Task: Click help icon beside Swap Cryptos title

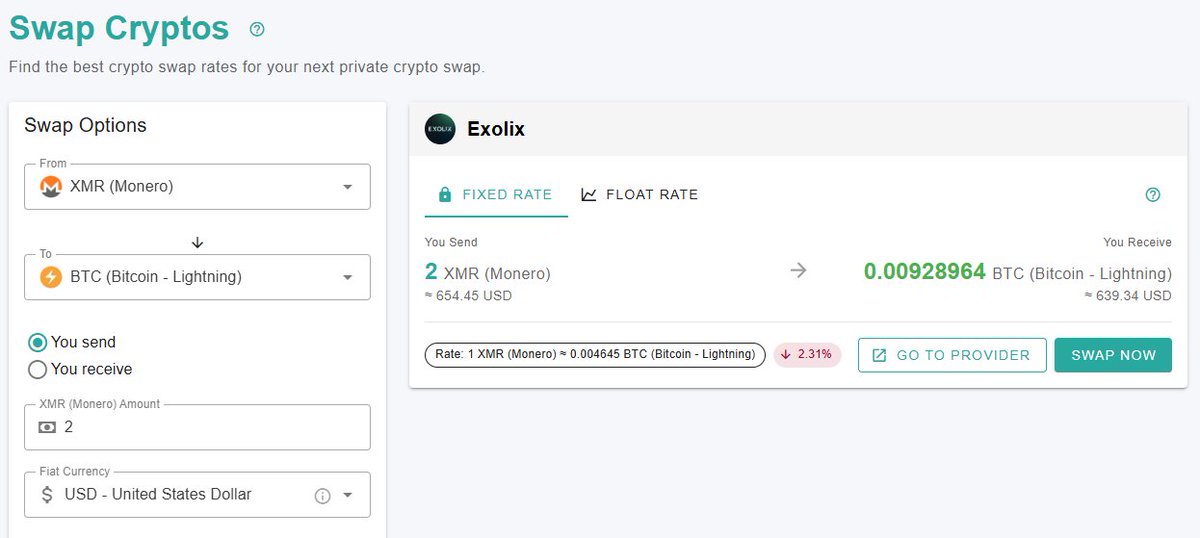Action: tap(257, 30)
